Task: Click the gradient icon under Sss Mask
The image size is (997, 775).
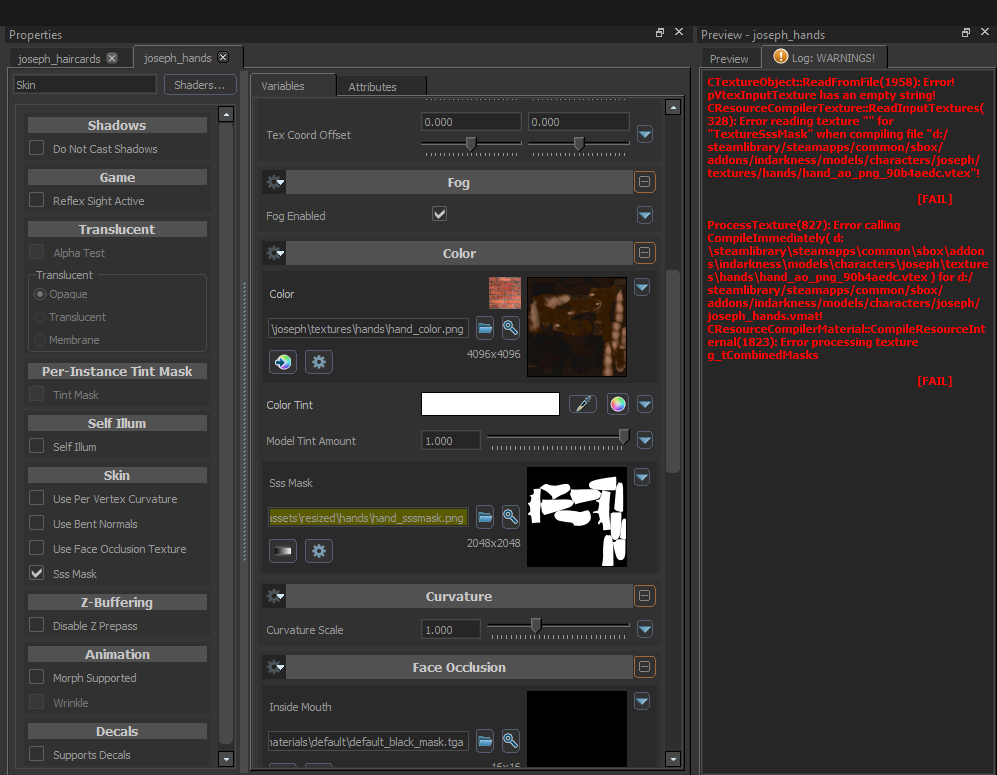Action: [281, 551]
